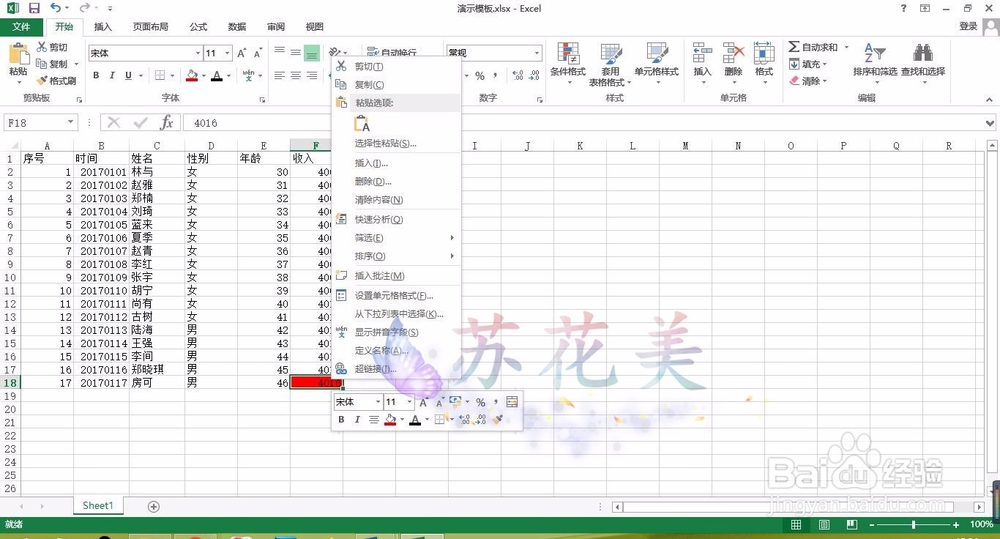This screenshot has width=1000, height=539.
Task: Open the mini toolbar font size dropdown
Action: [409, 402]
